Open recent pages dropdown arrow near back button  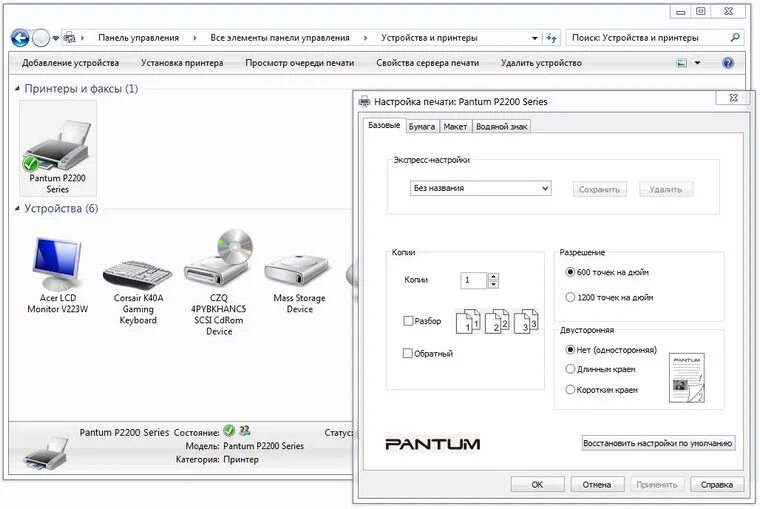[x=56, y=38]
